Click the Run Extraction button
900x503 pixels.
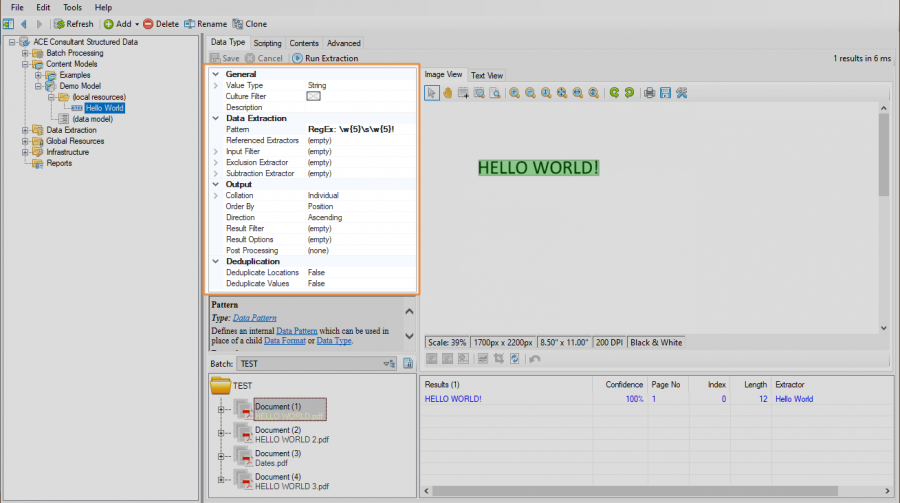[325, 59]
